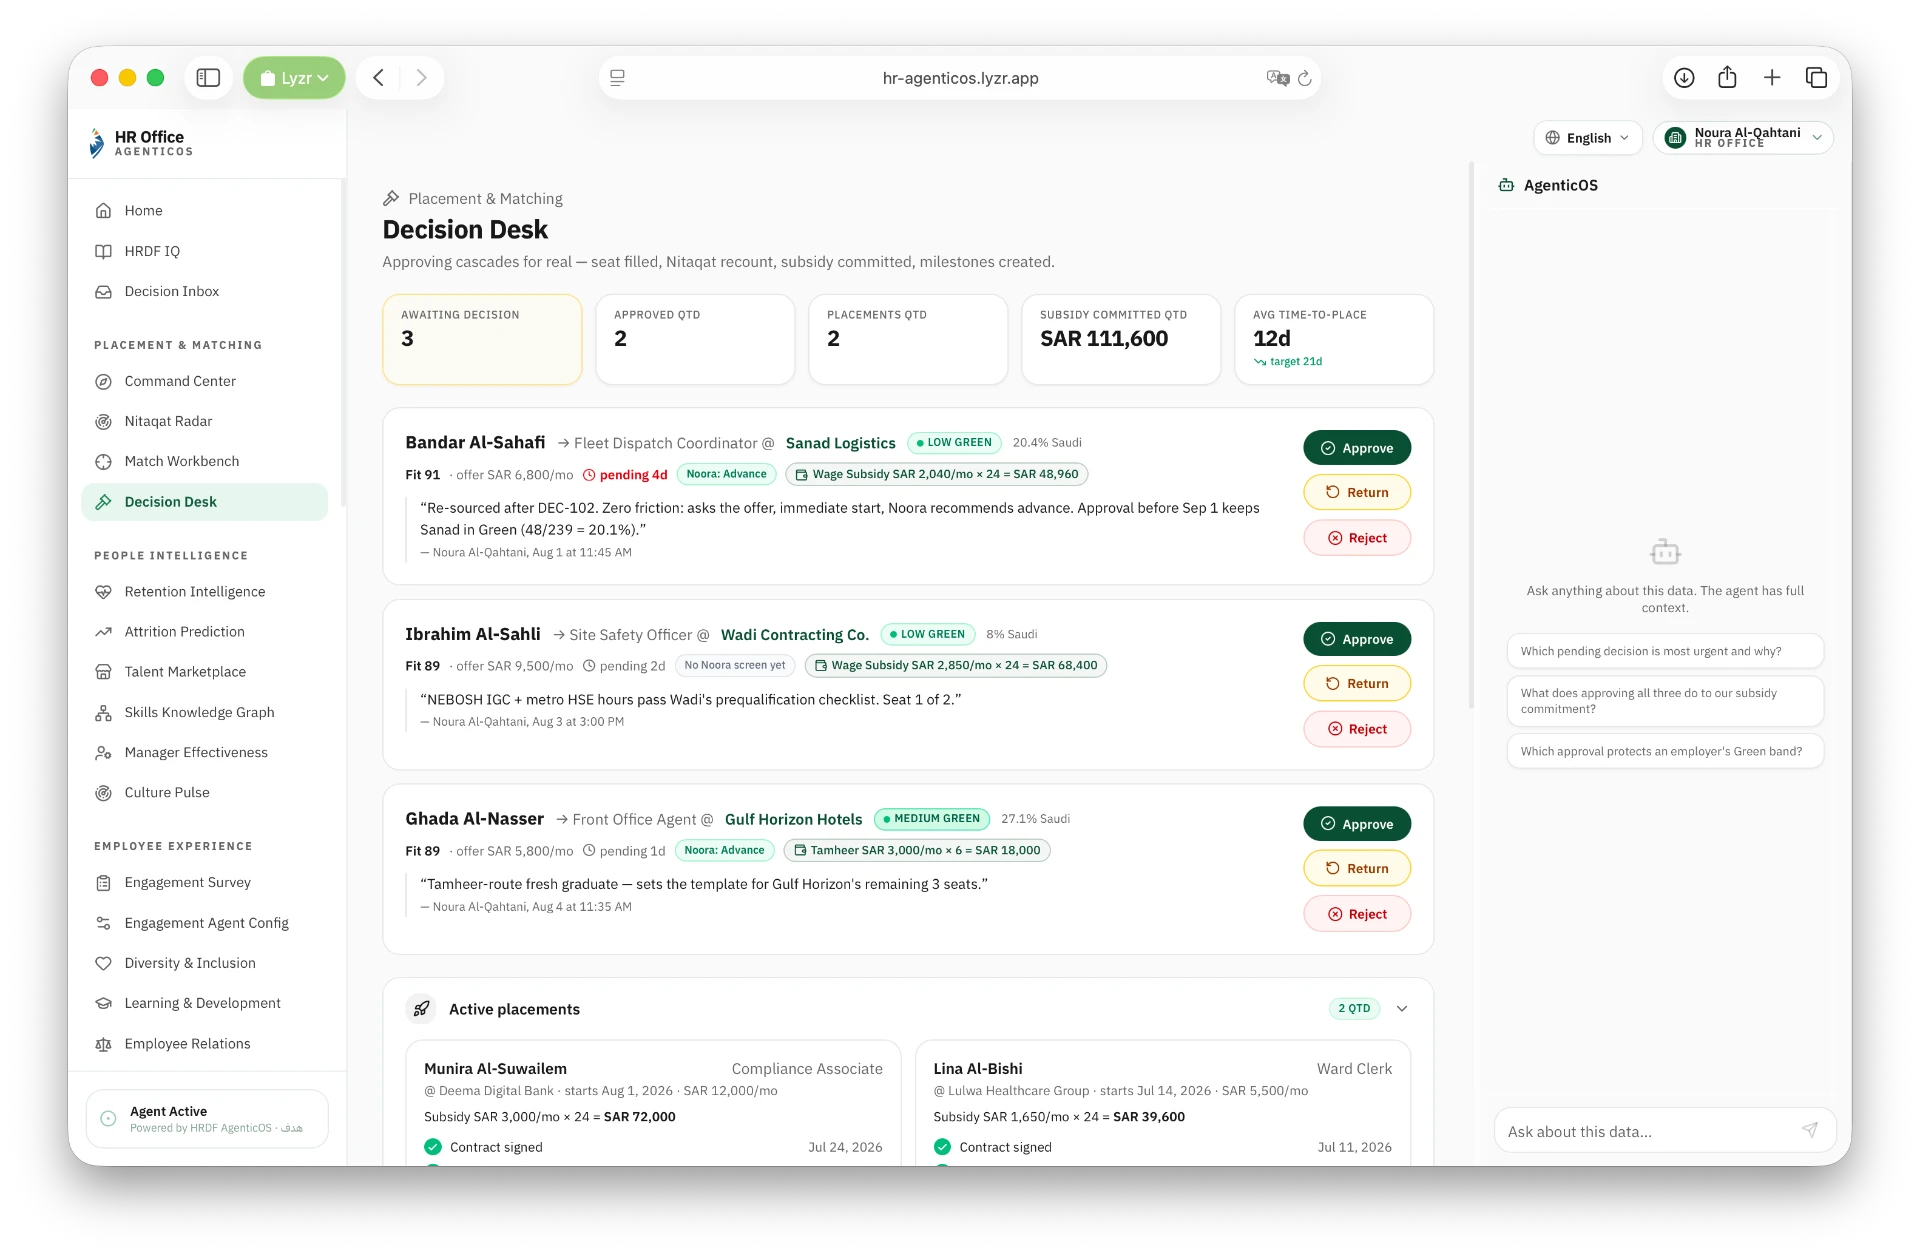1920x1256 pixels.
Task: Open a new tab with plus icon
Action: (1772, 78)
